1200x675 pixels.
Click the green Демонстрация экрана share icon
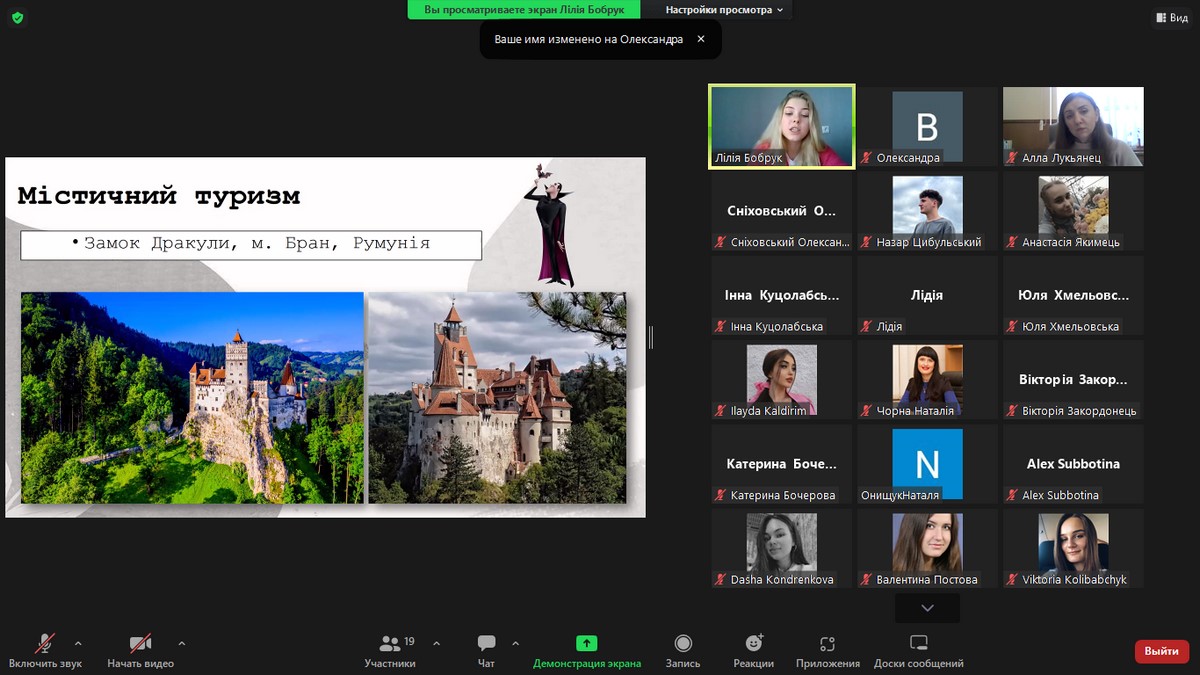coord(587,644)
